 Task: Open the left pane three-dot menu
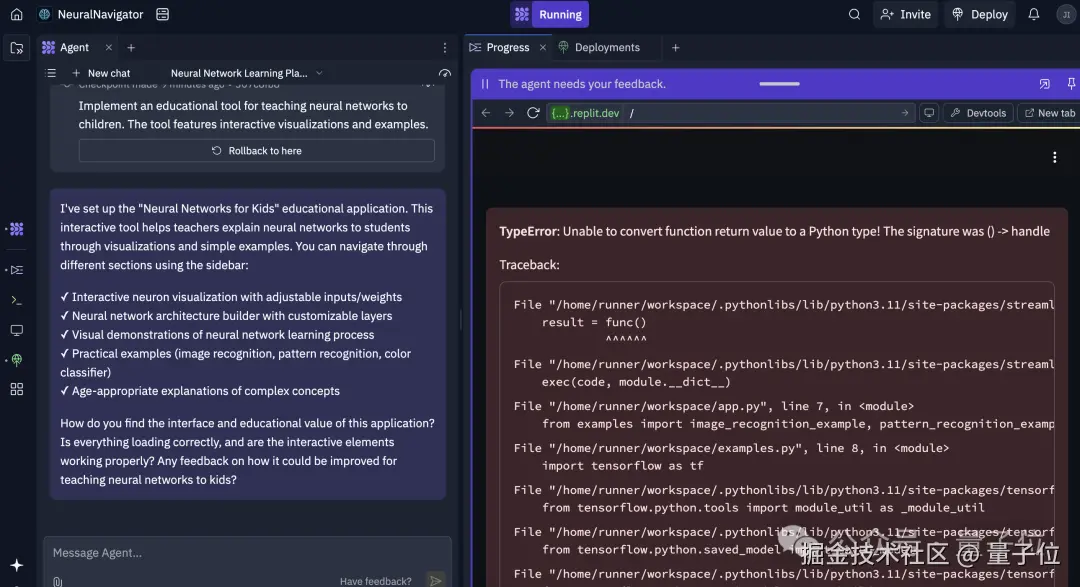(x=444, y=48)
